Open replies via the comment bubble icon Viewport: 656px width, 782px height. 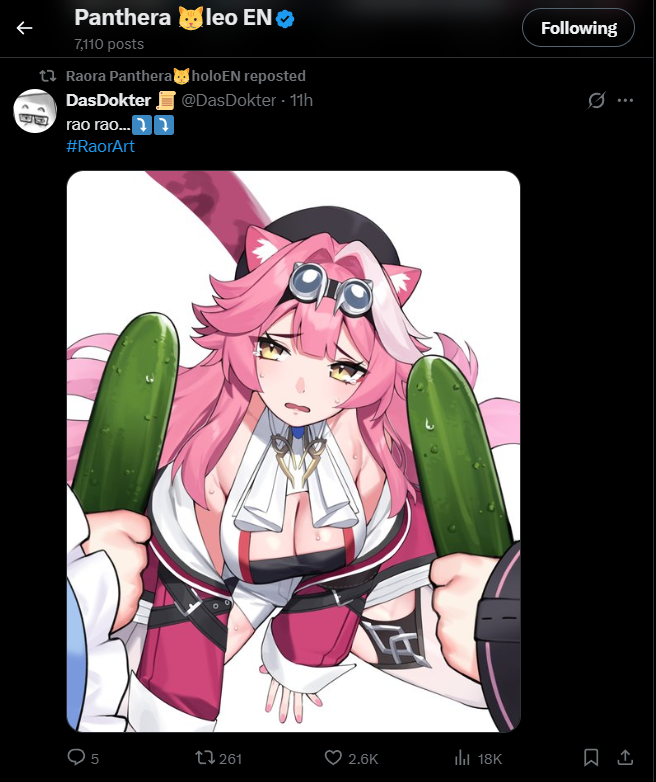pos(76,757)
